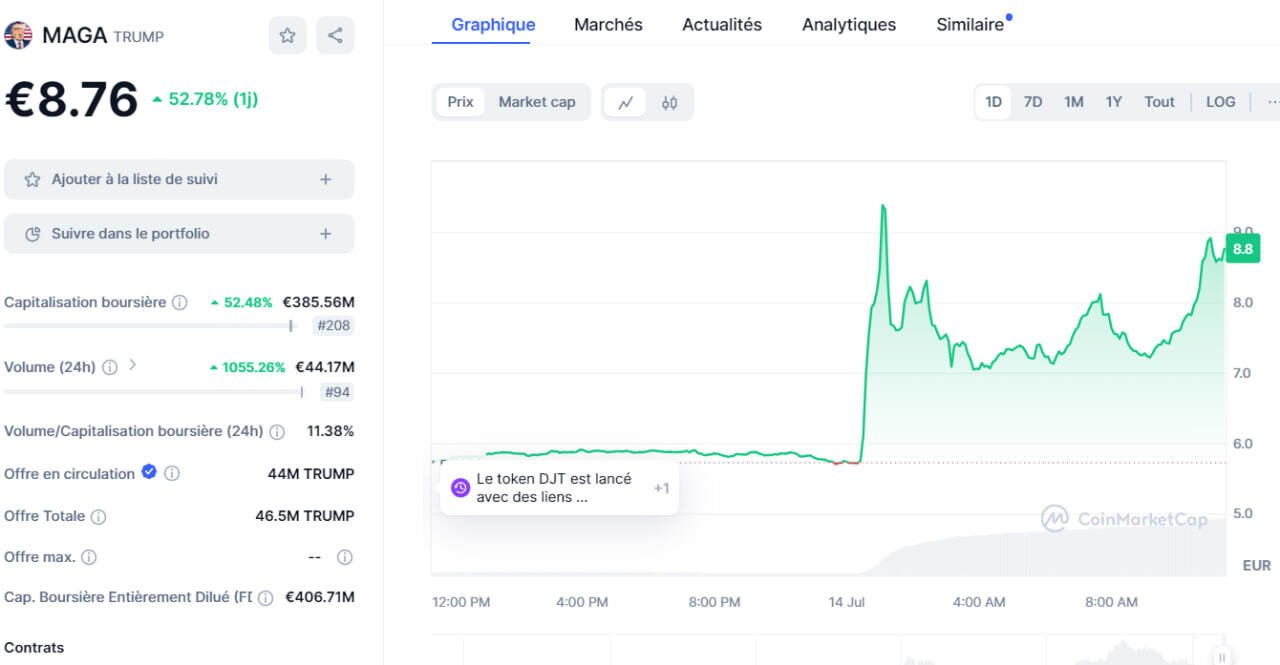Viewport: 1280px width, 665px height.
Task: Click the €385.56M market cap value
Action: [x=318, y=302]
